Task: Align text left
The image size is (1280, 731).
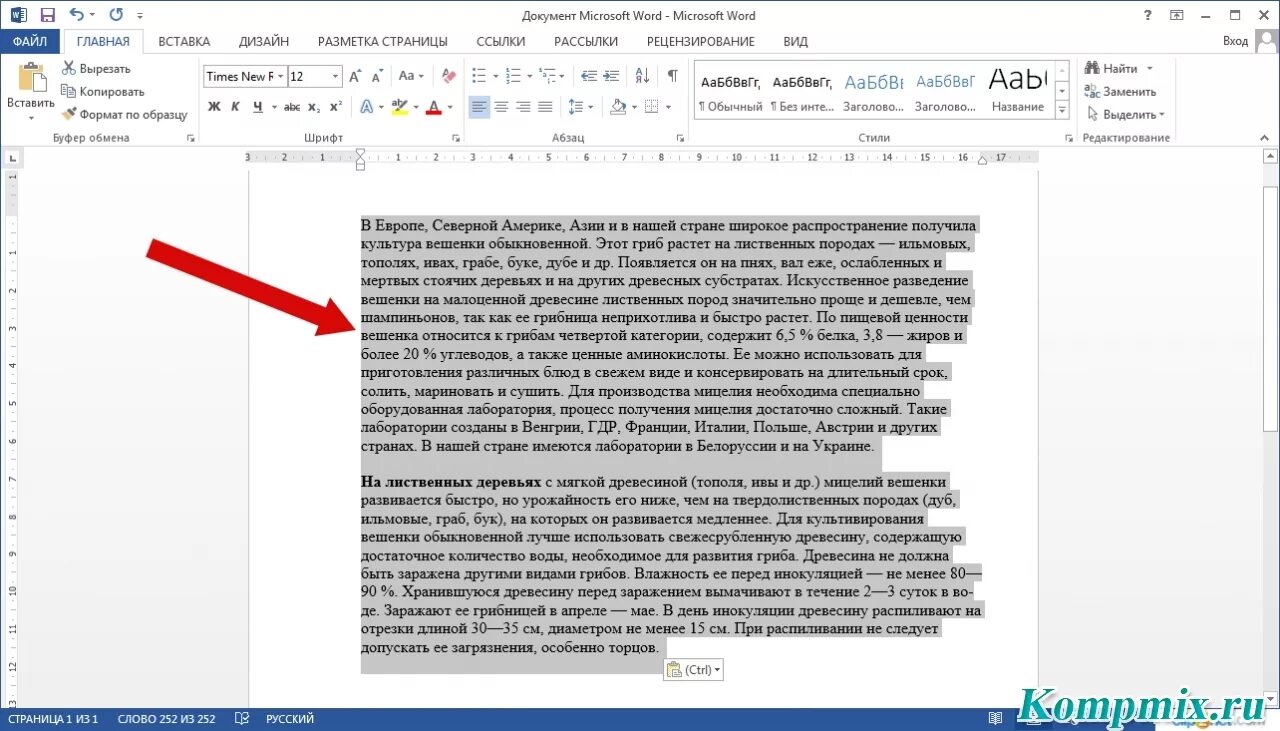Action: pos(479,107)
